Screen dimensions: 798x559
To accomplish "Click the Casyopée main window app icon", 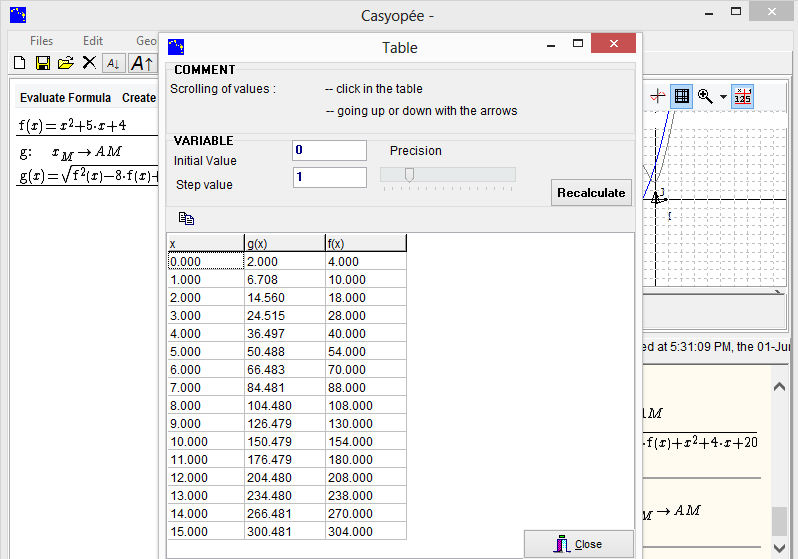I will point(18,15).
